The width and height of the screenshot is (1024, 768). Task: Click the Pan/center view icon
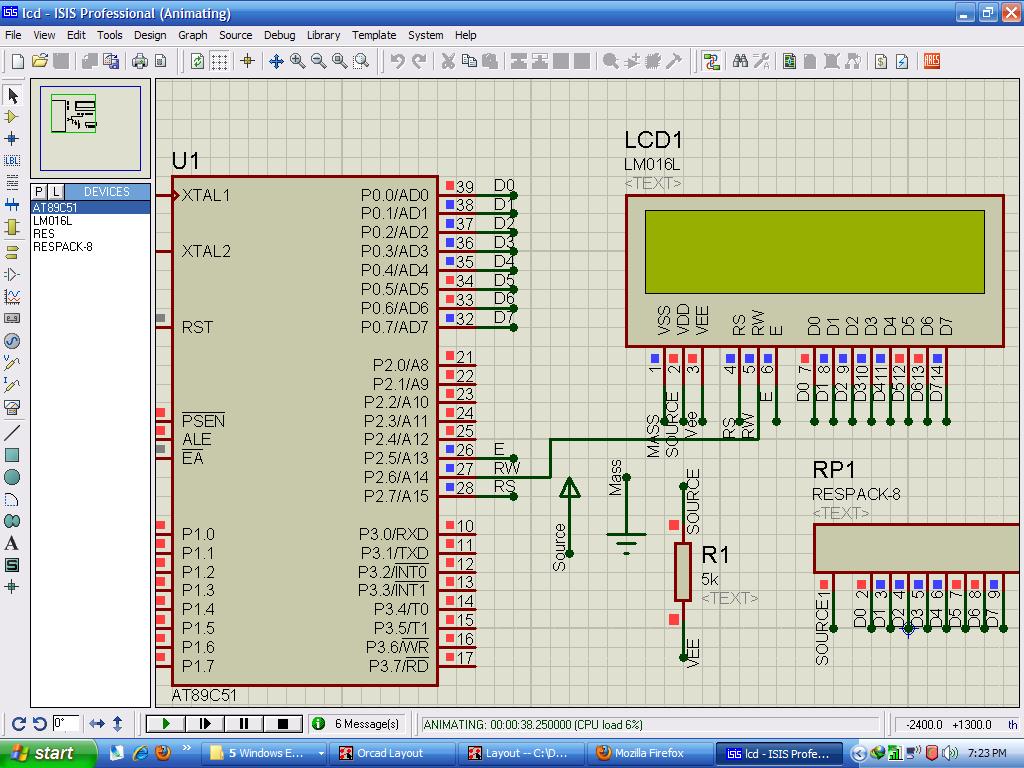276,61
